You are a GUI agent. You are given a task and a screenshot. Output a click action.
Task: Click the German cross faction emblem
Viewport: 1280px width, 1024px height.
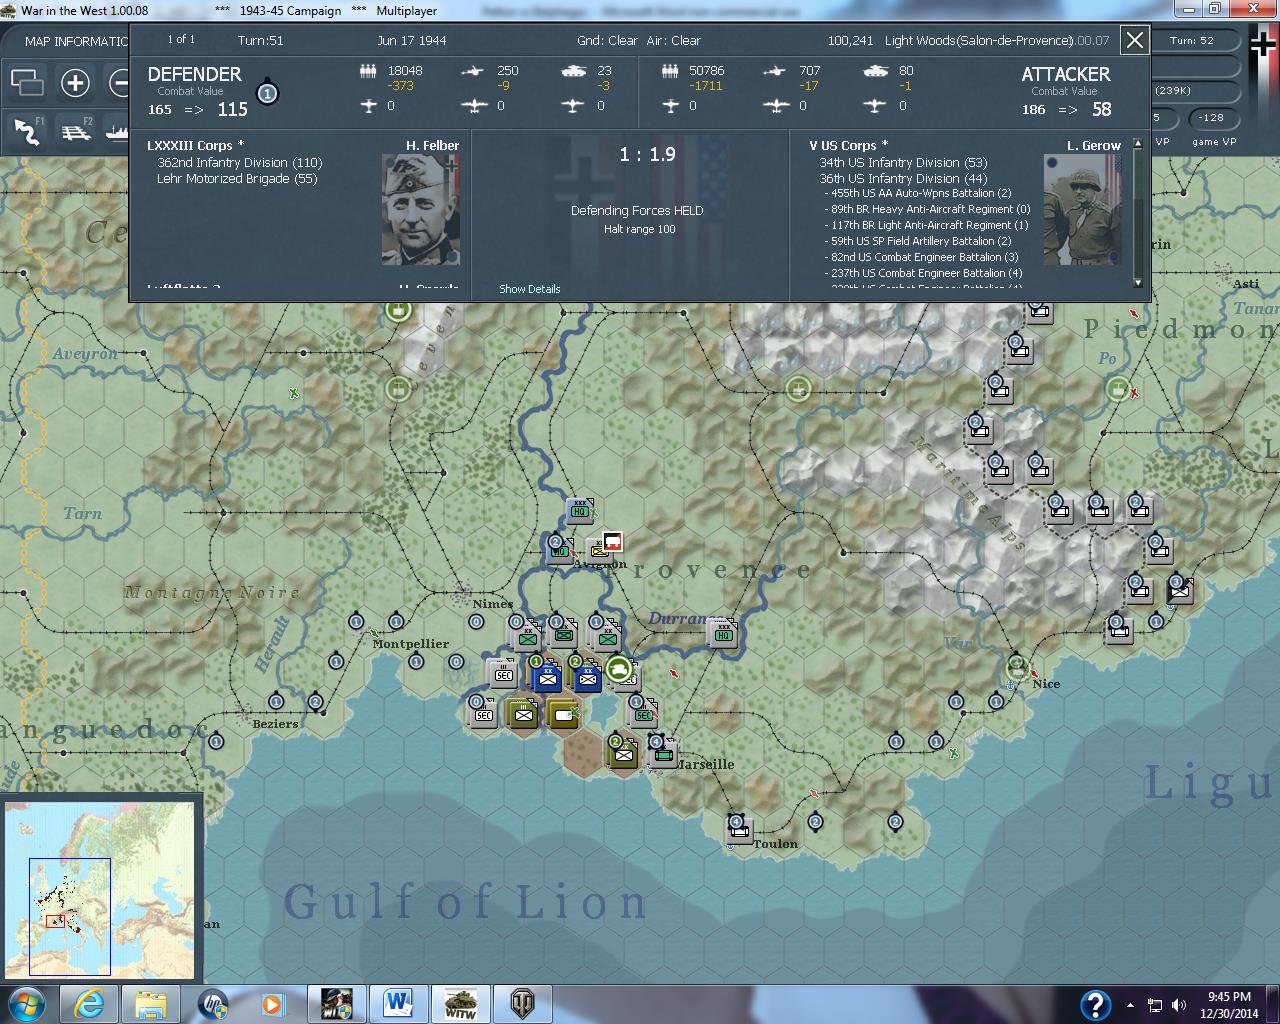1264,43
